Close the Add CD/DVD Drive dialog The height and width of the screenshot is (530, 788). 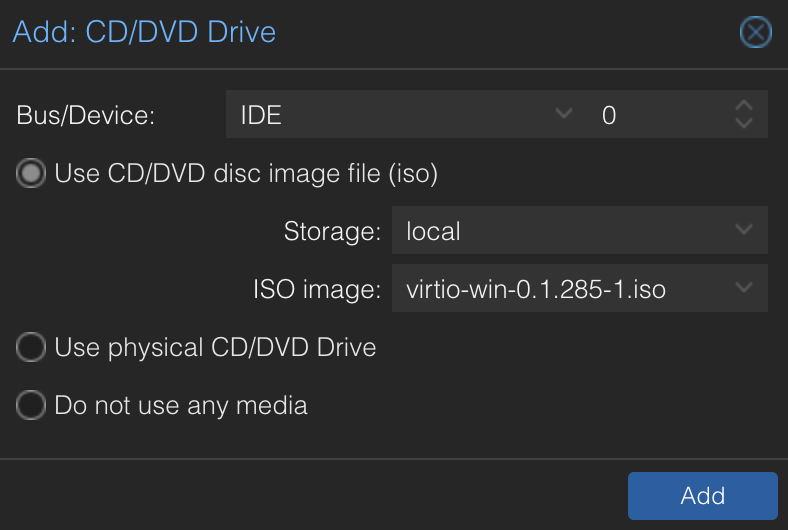click(x=755, y=33)
